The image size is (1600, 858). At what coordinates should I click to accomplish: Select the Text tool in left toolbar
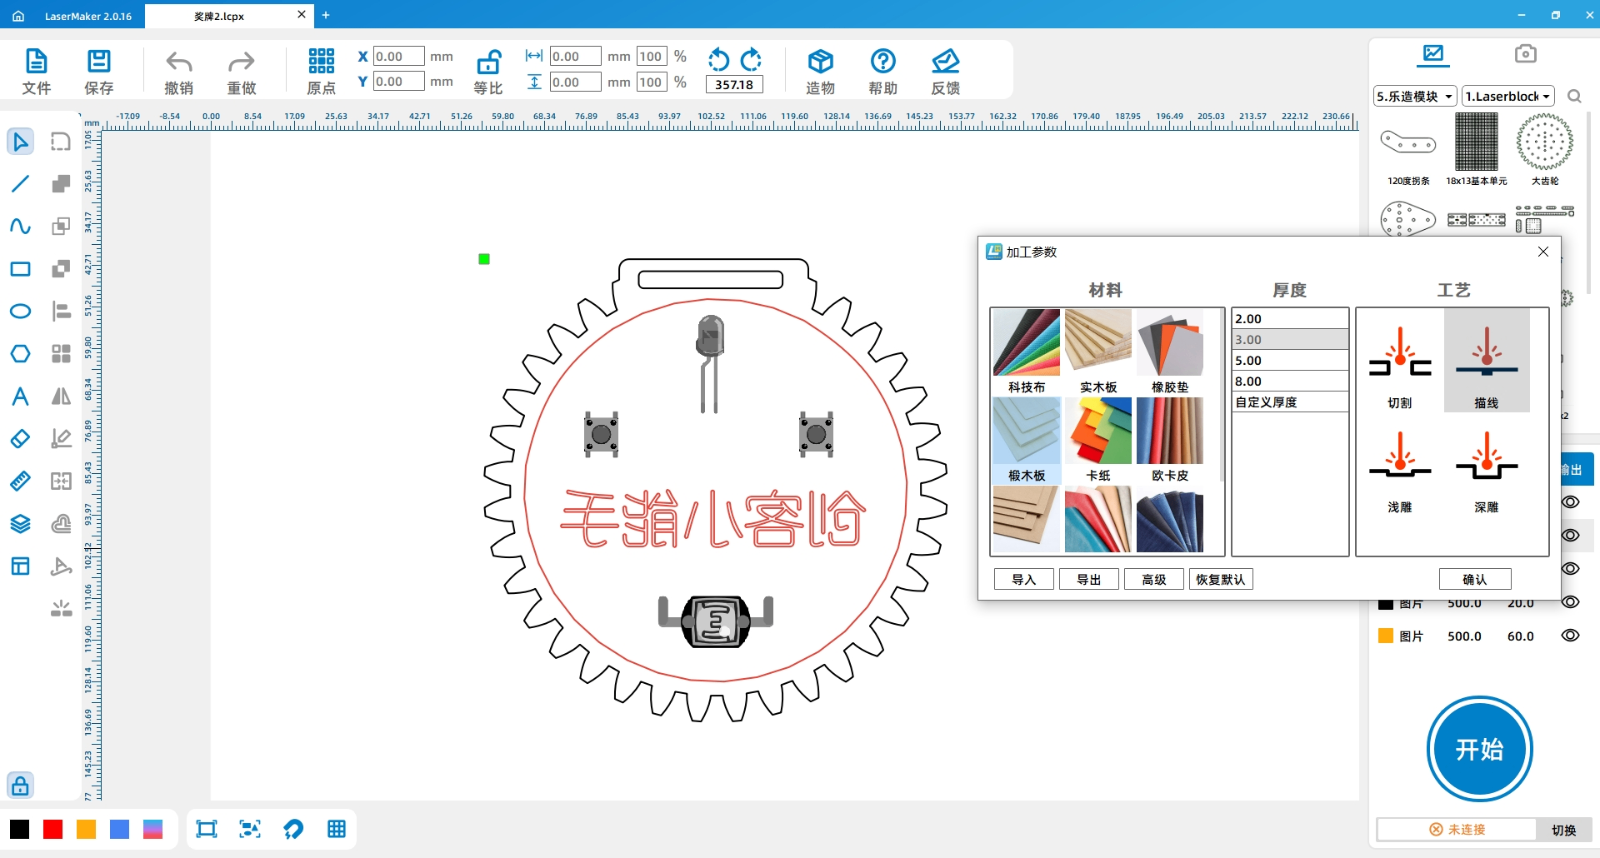tap(20, 397)
